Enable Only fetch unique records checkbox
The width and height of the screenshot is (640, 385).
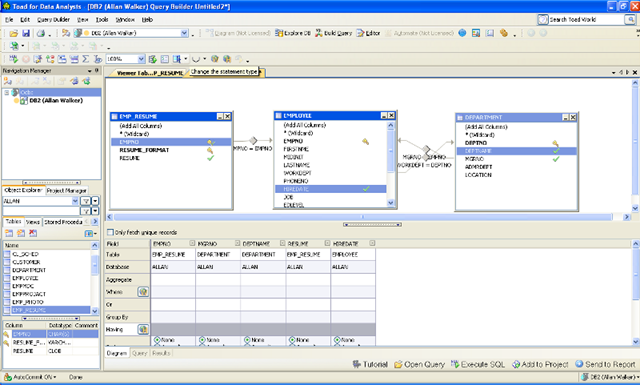click(x=110, y=232)
